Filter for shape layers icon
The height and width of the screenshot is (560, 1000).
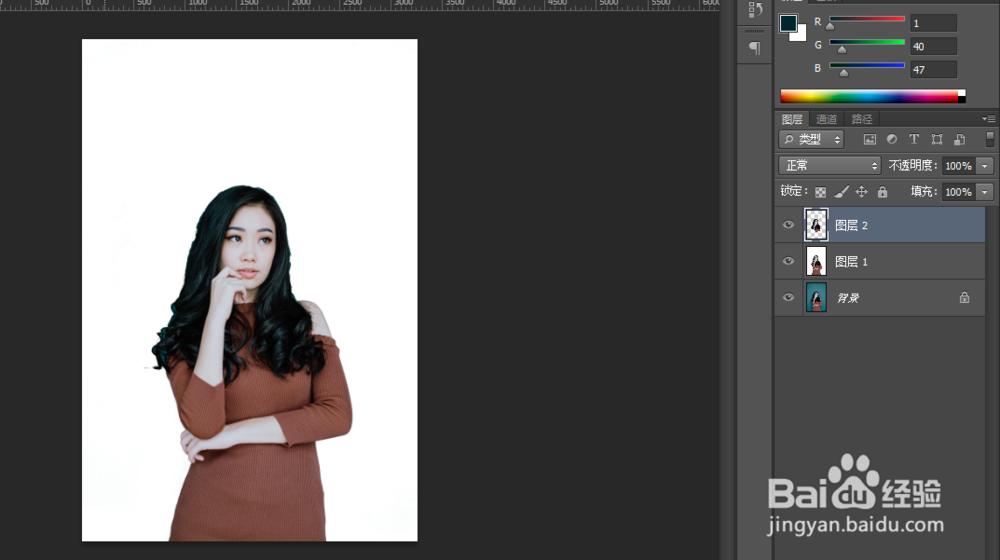tap(937, 139)
